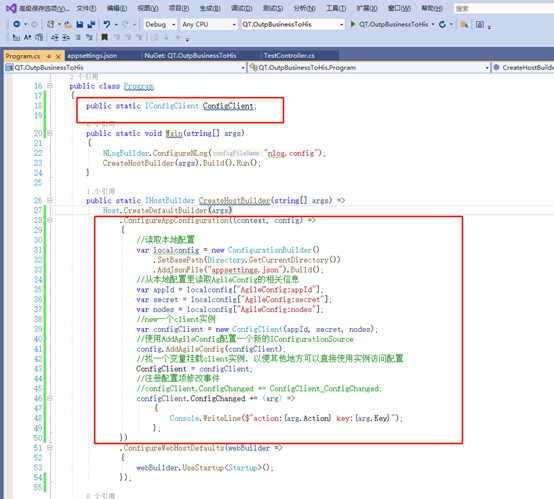
Task: Open the Any CPU platform dropdown
Action: 208,24
